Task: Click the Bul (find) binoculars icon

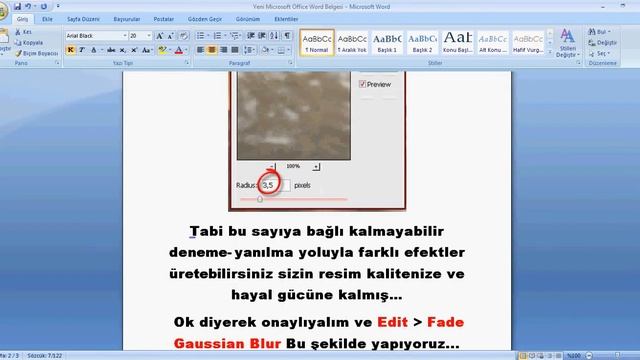Action: point(591,31)
